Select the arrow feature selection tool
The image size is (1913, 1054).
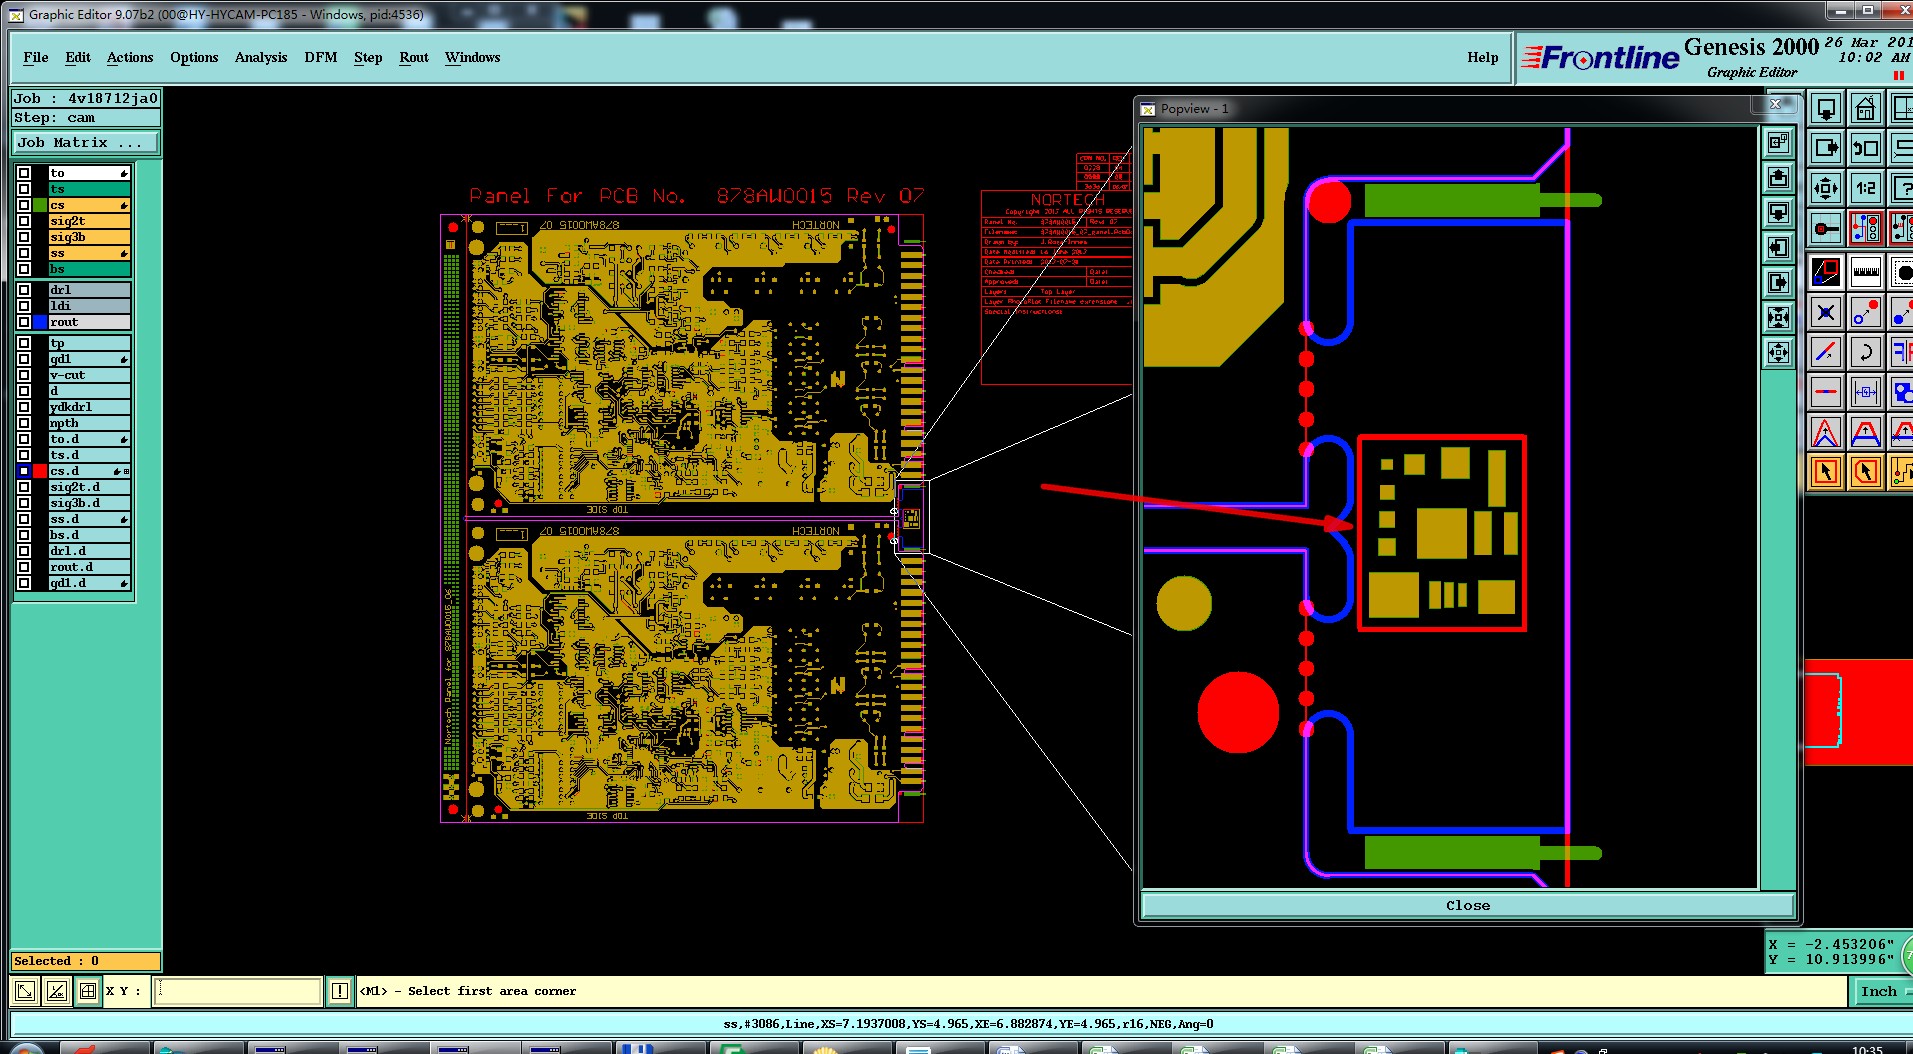pyautogui.click(x=1825, y=471)
